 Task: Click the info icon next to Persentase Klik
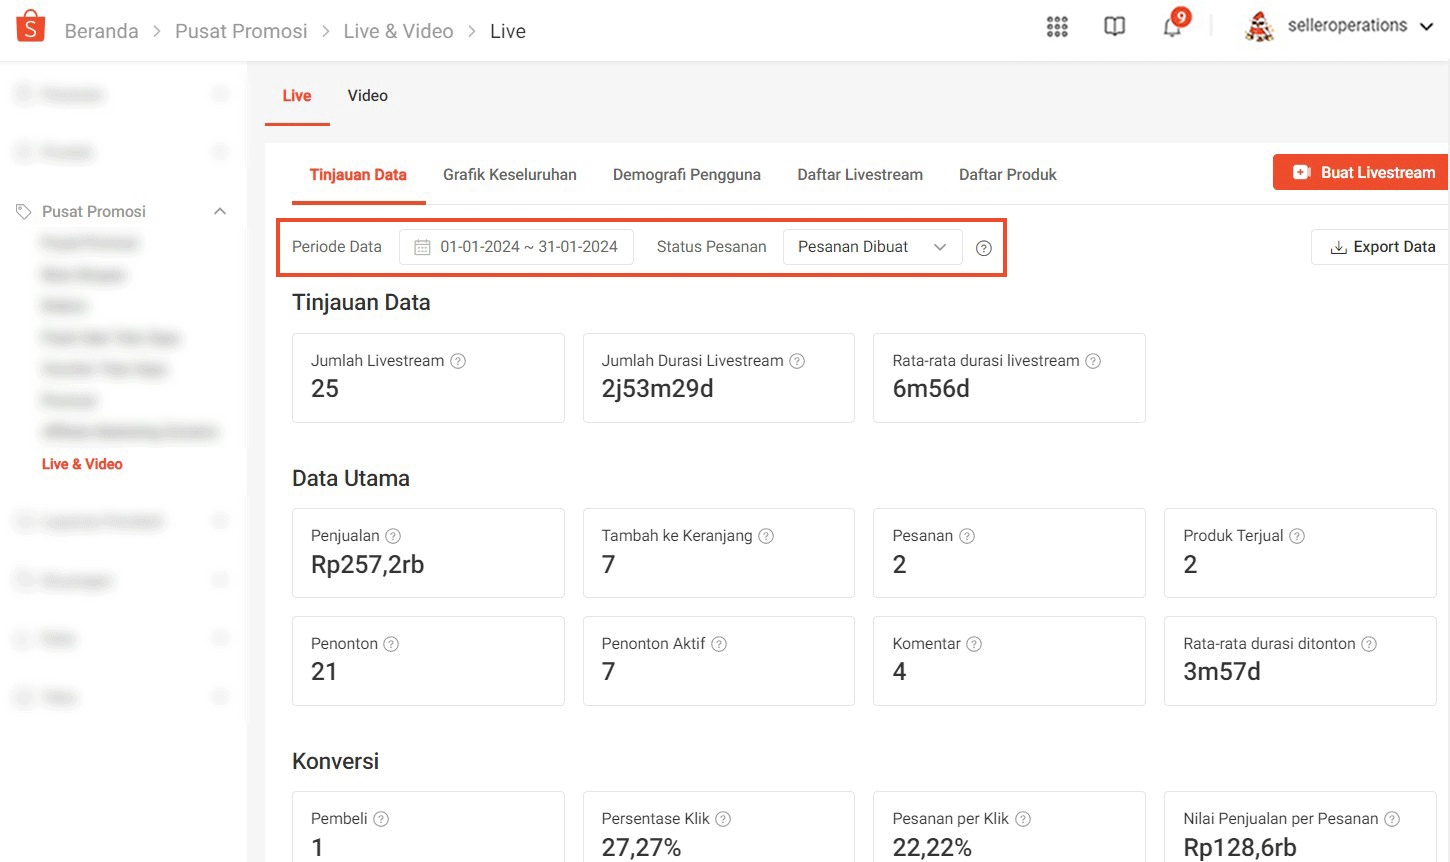click(x=723, y=819)
